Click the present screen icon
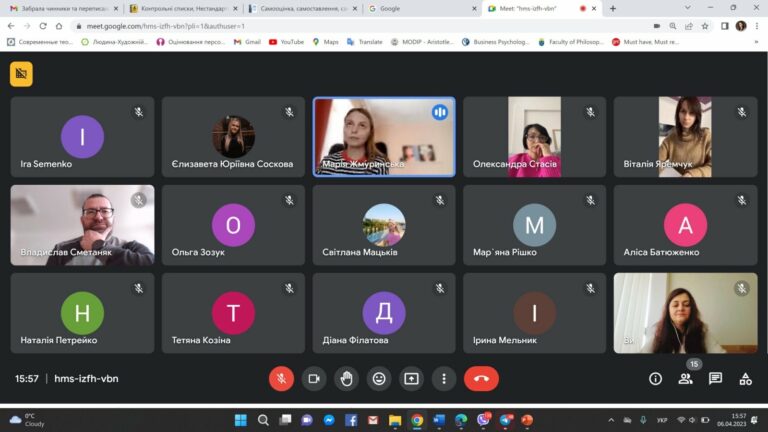Image resolution: width=768 pixels, height=432 pixels. [411, 379]
